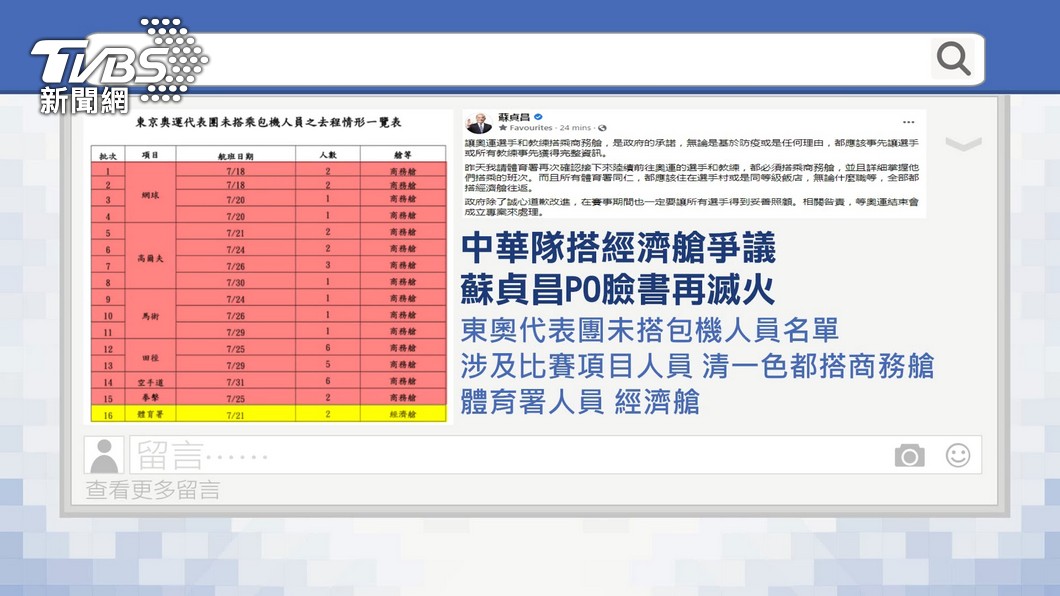
Task: Click the 7/31 flight date cell
Action: (x=235, y=382)
